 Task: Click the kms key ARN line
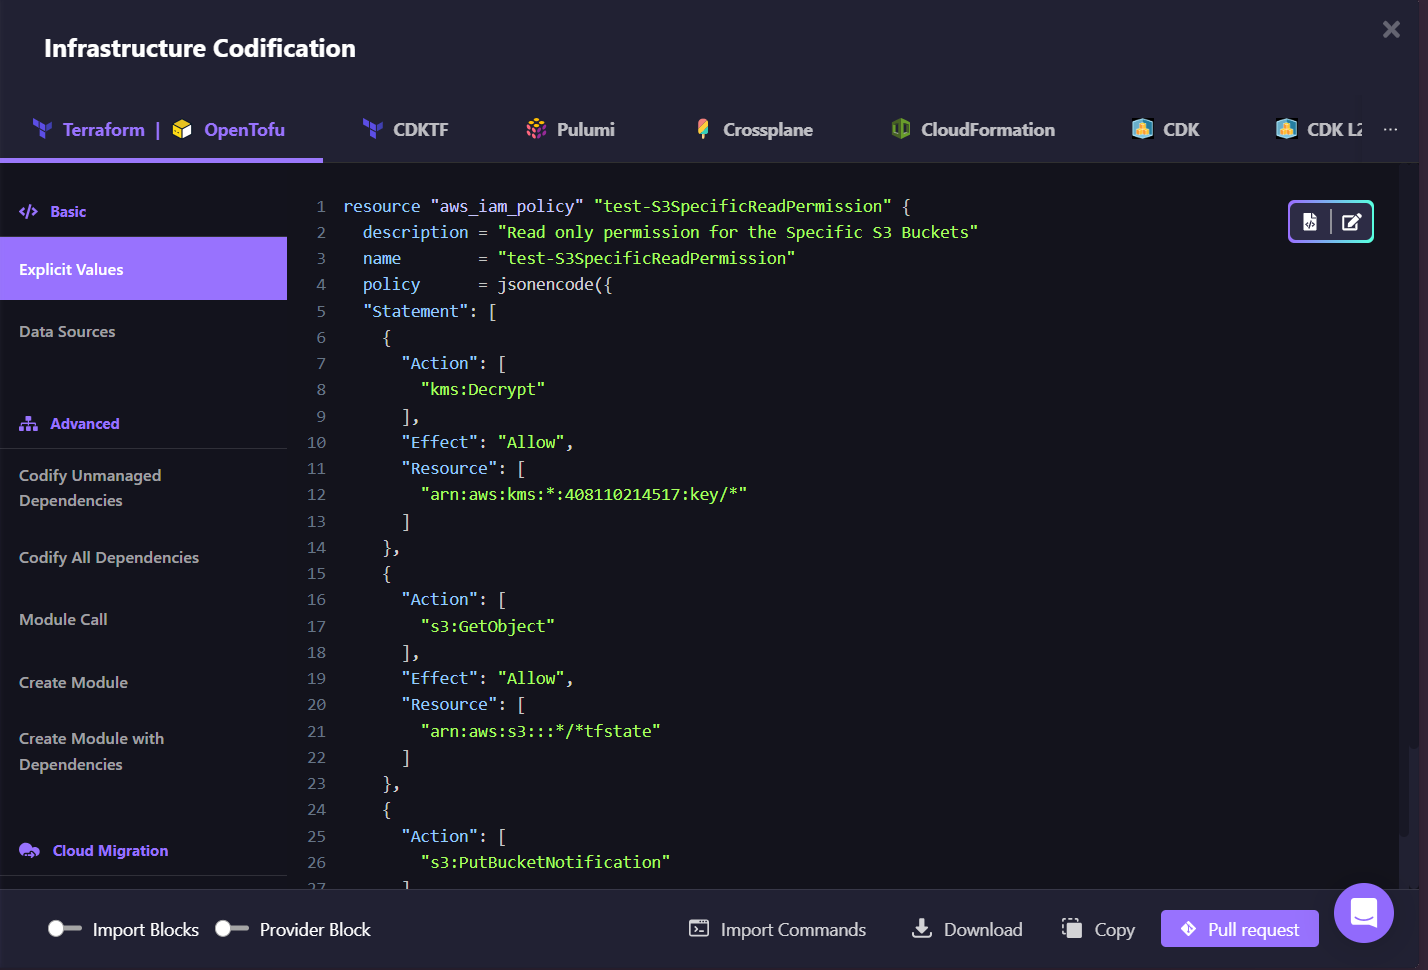click(x=584, y=494)
